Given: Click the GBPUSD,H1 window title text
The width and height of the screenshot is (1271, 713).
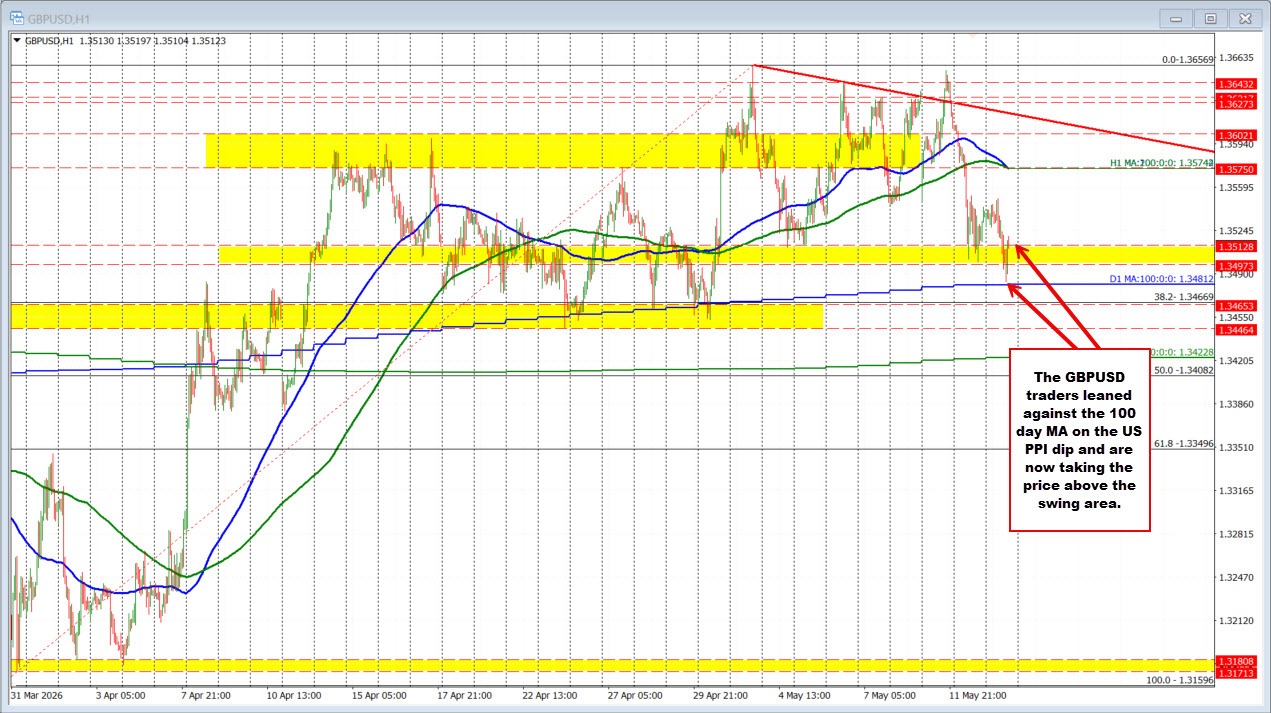Looking at the screenshot, I should point(58,18).
